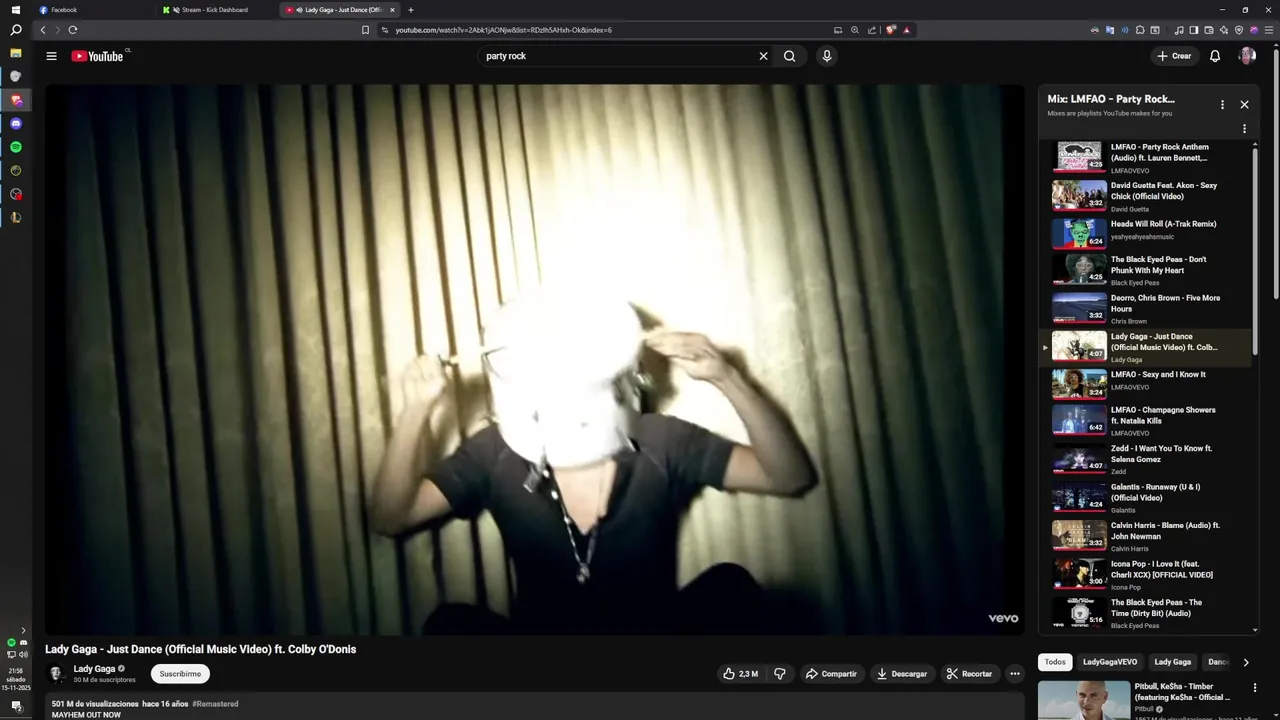The image size is (1280, 720).
Task: Play David Guetta Sexy Chick from playlist
Action: pos(1145,196)
